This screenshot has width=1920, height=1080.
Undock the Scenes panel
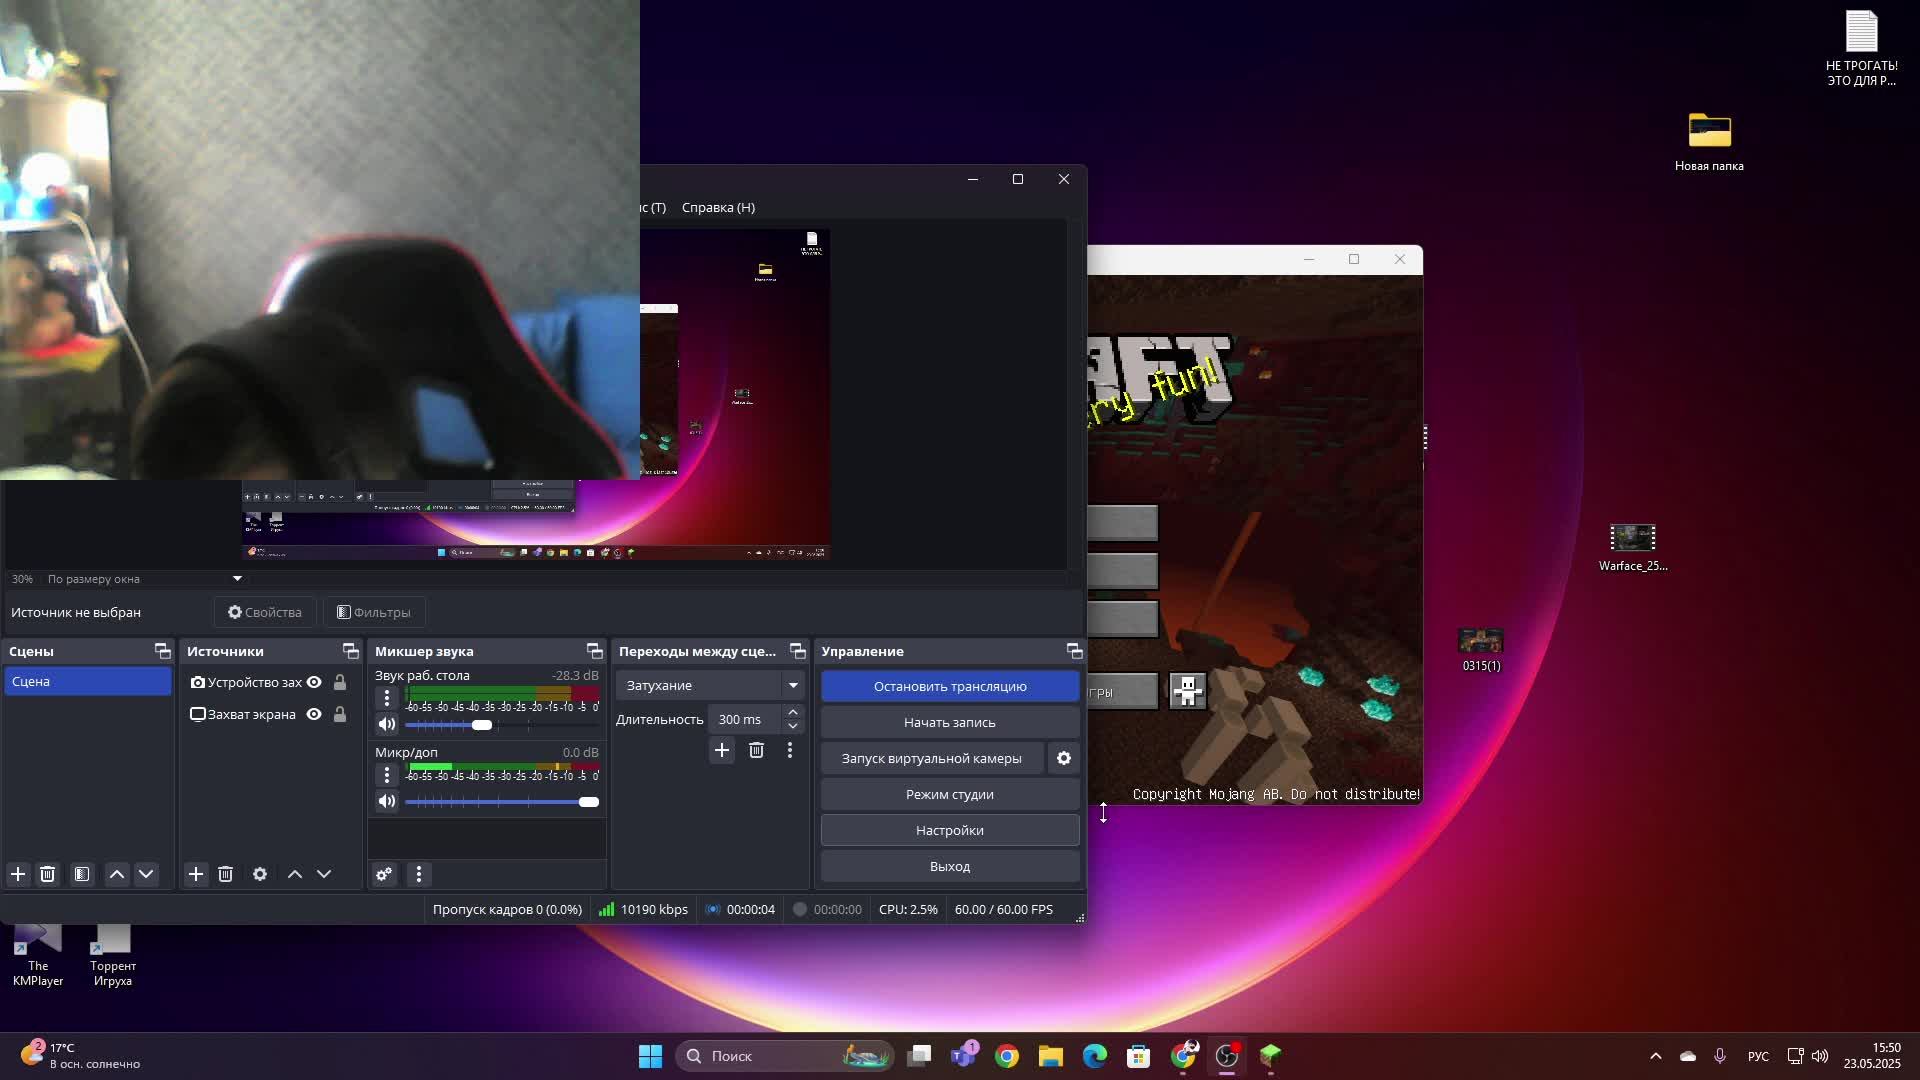163,651
